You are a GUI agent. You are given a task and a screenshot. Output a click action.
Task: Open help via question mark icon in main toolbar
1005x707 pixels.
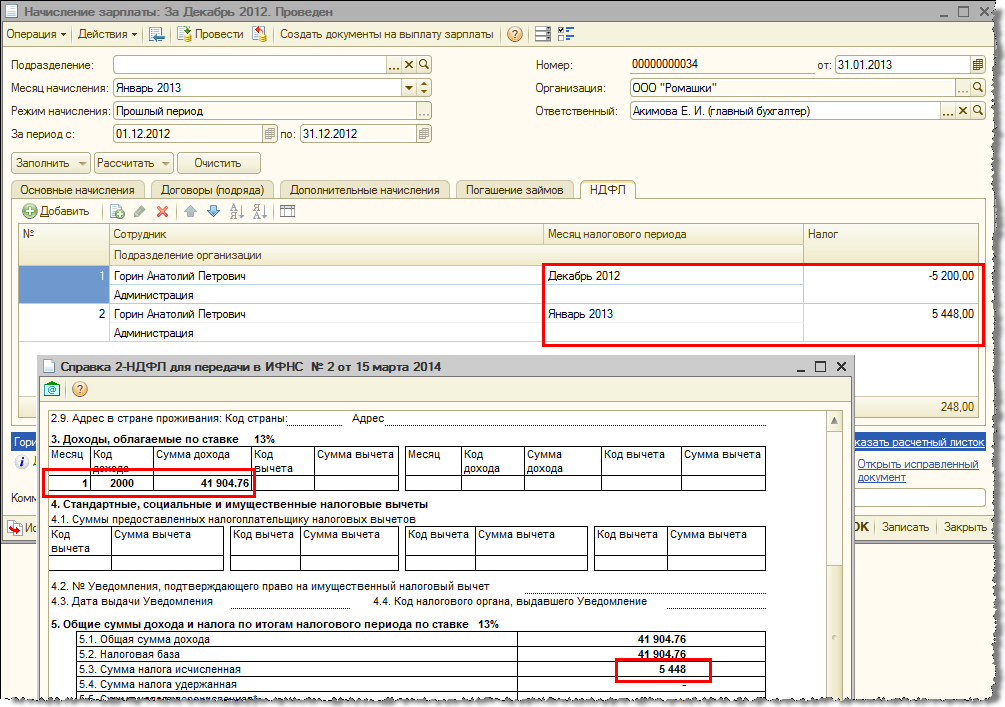pos(515,34)
